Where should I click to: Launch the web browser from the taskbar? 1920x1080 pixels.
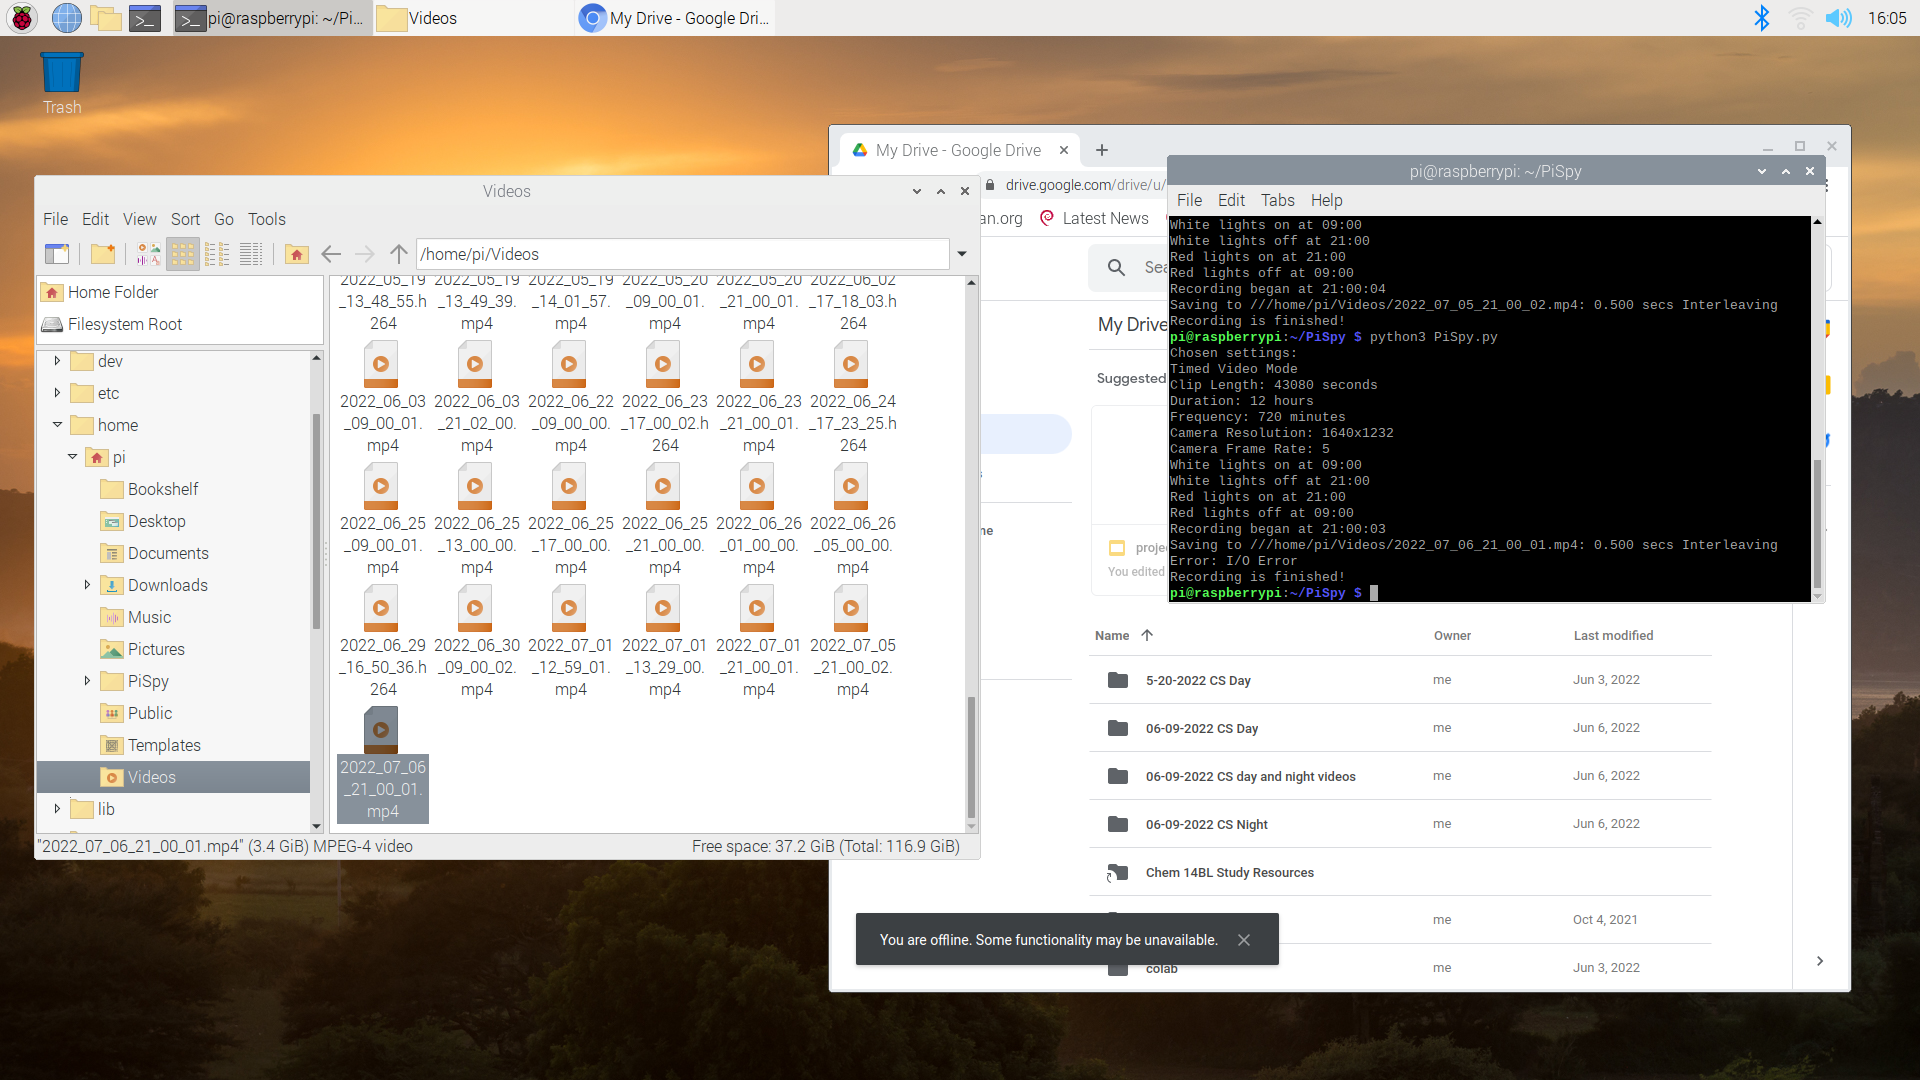(x=66, y=17)
